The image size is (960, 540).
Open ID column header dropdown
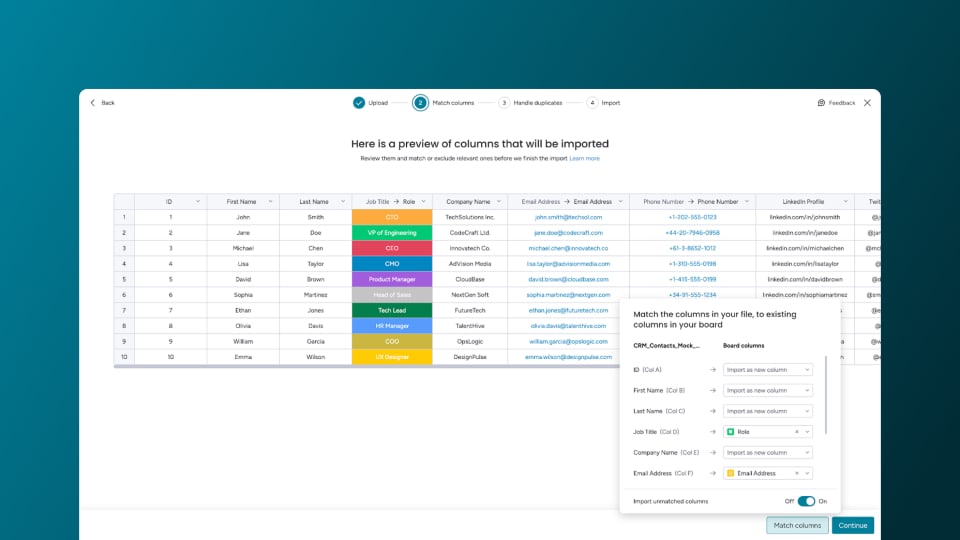pos(198,201)
